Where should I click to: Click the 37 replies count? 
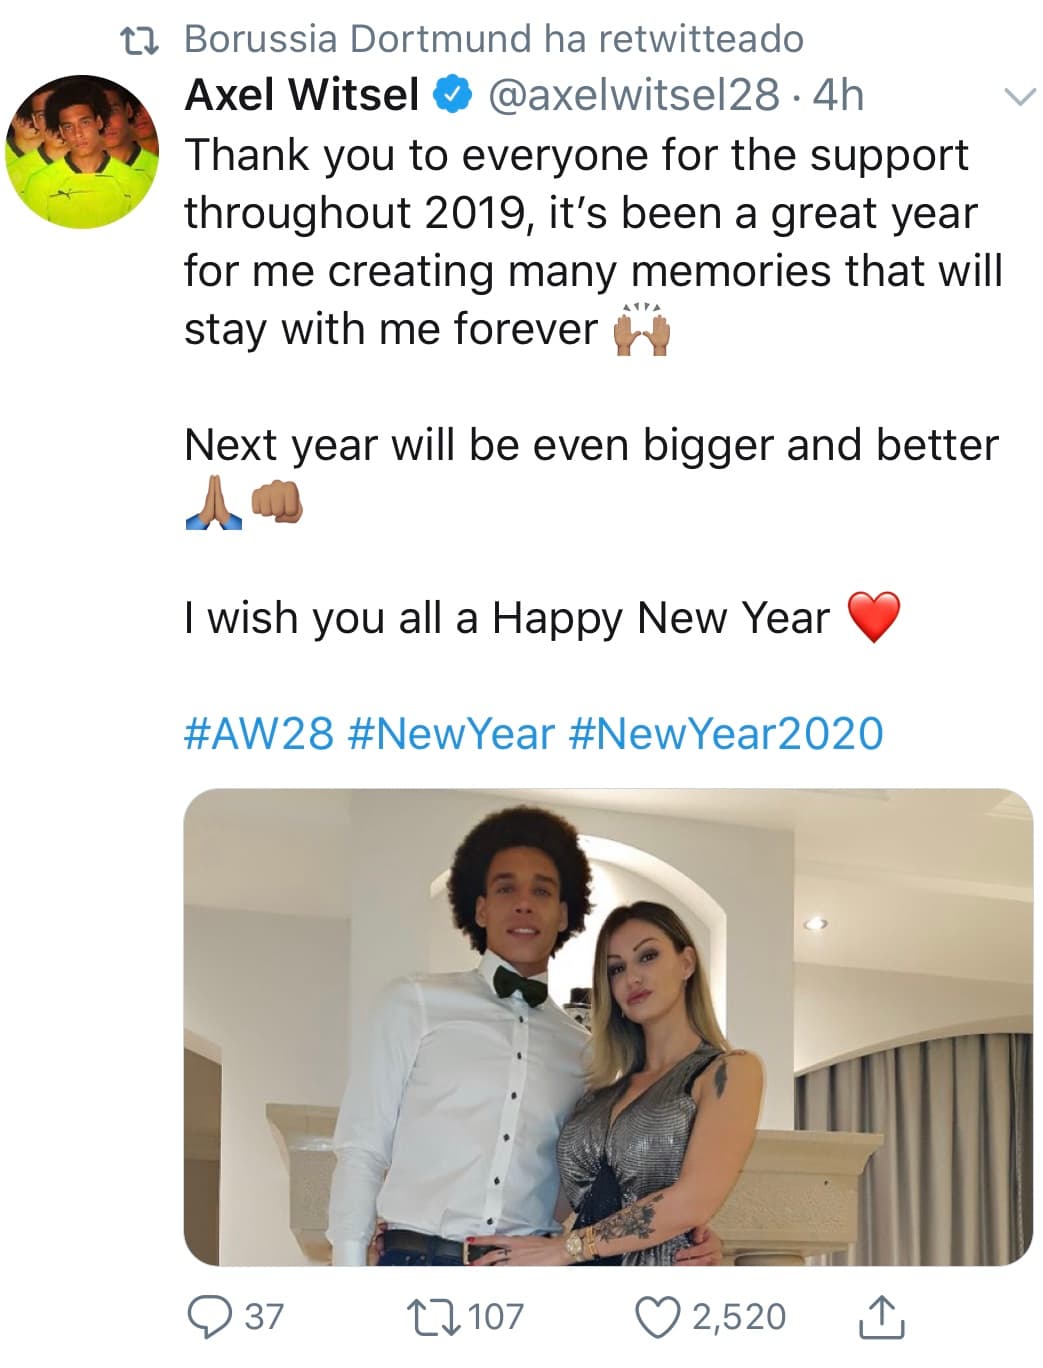(264, 1316)
